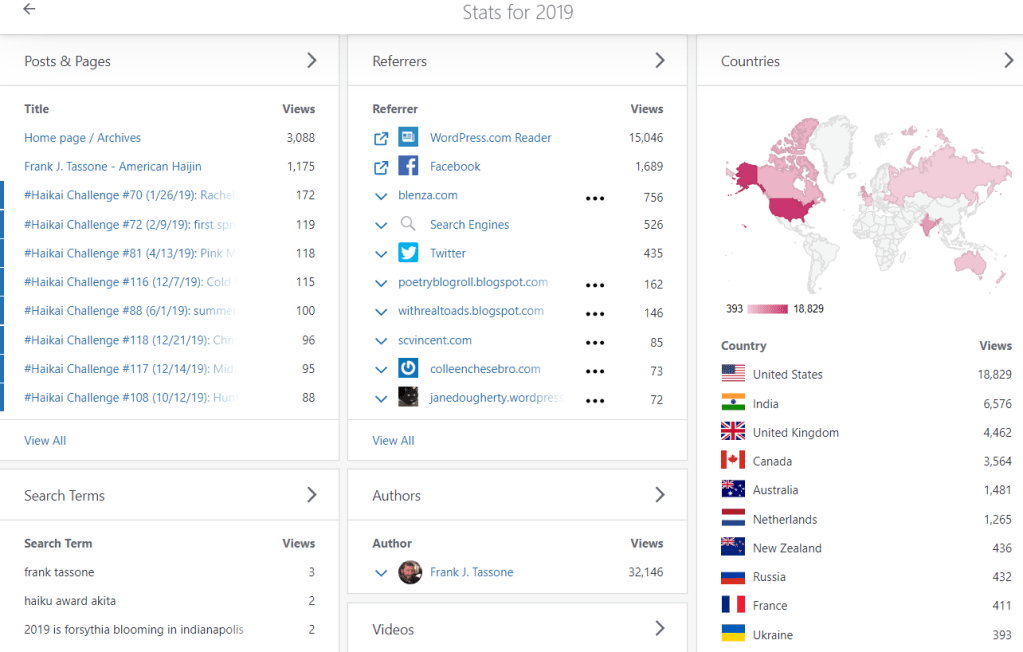Open more options for blenza.com

(595, 198)
